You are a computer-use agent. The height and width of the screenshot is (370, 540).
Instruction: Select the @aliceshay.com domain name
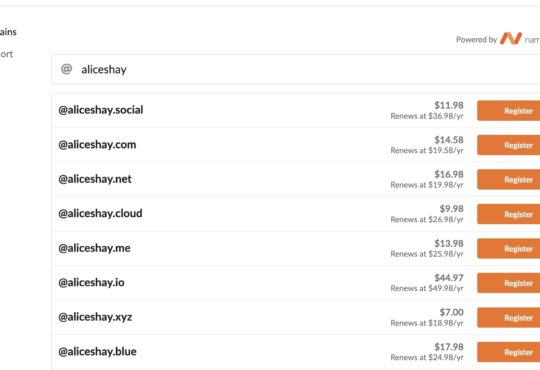coord(97,145)
